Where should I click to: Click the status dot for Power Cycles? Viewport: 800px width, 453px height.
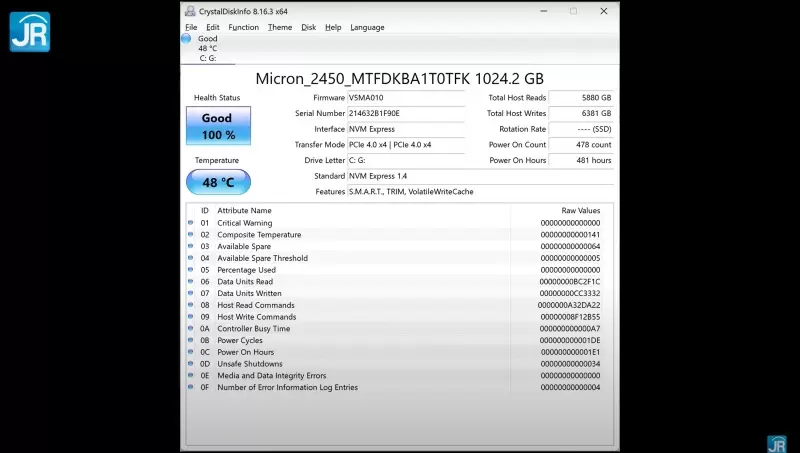point(191,340)
